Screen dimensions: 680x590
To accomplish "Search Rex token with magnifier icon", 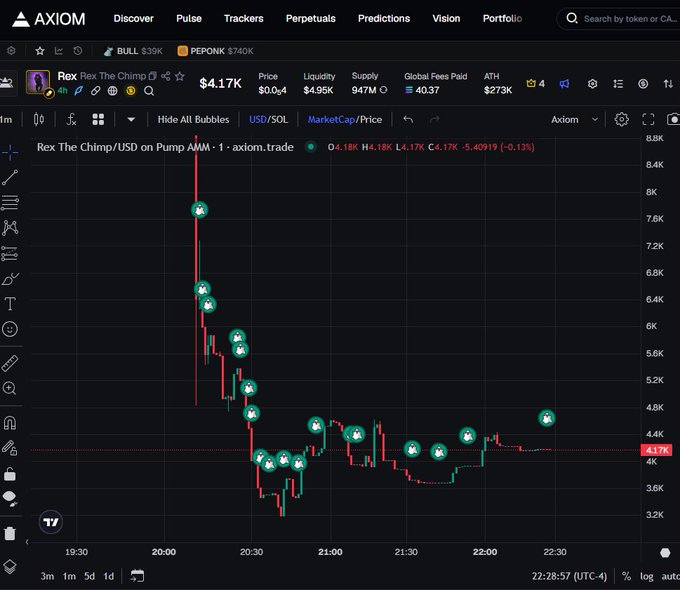I will [x=149, y=91].
